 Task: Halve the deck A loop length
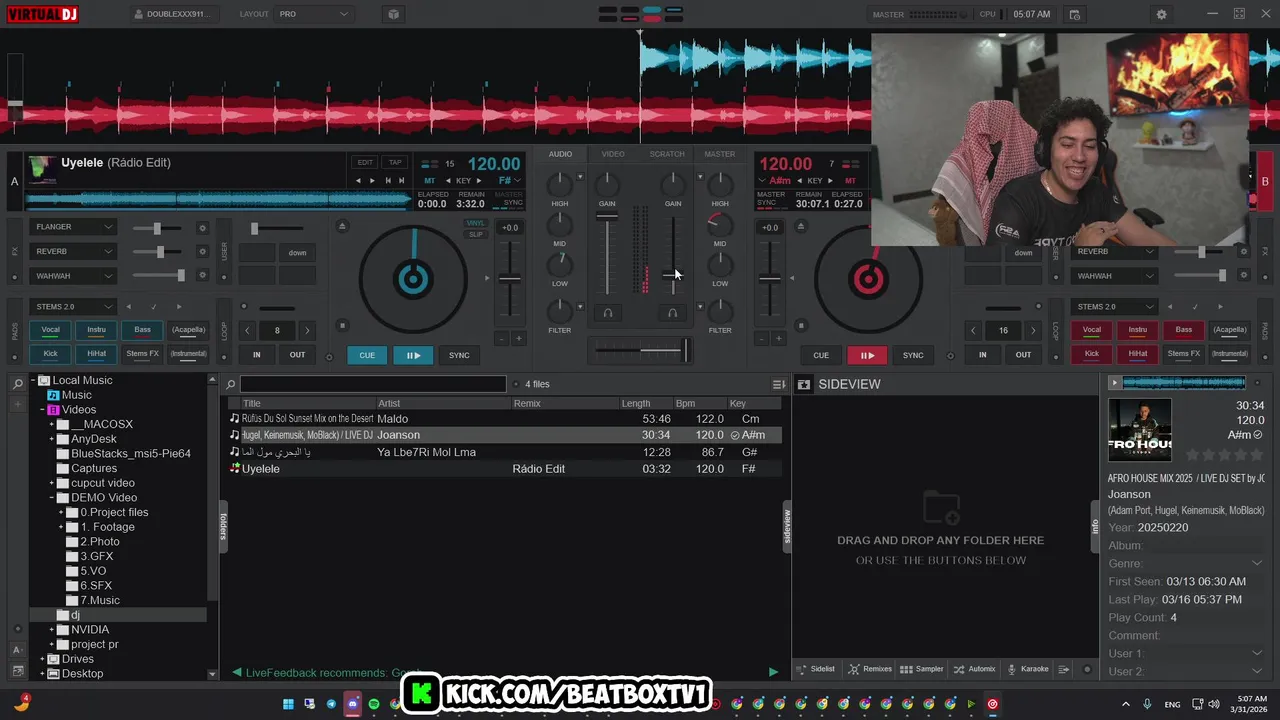pyautogui.click(x=247, y=330)
